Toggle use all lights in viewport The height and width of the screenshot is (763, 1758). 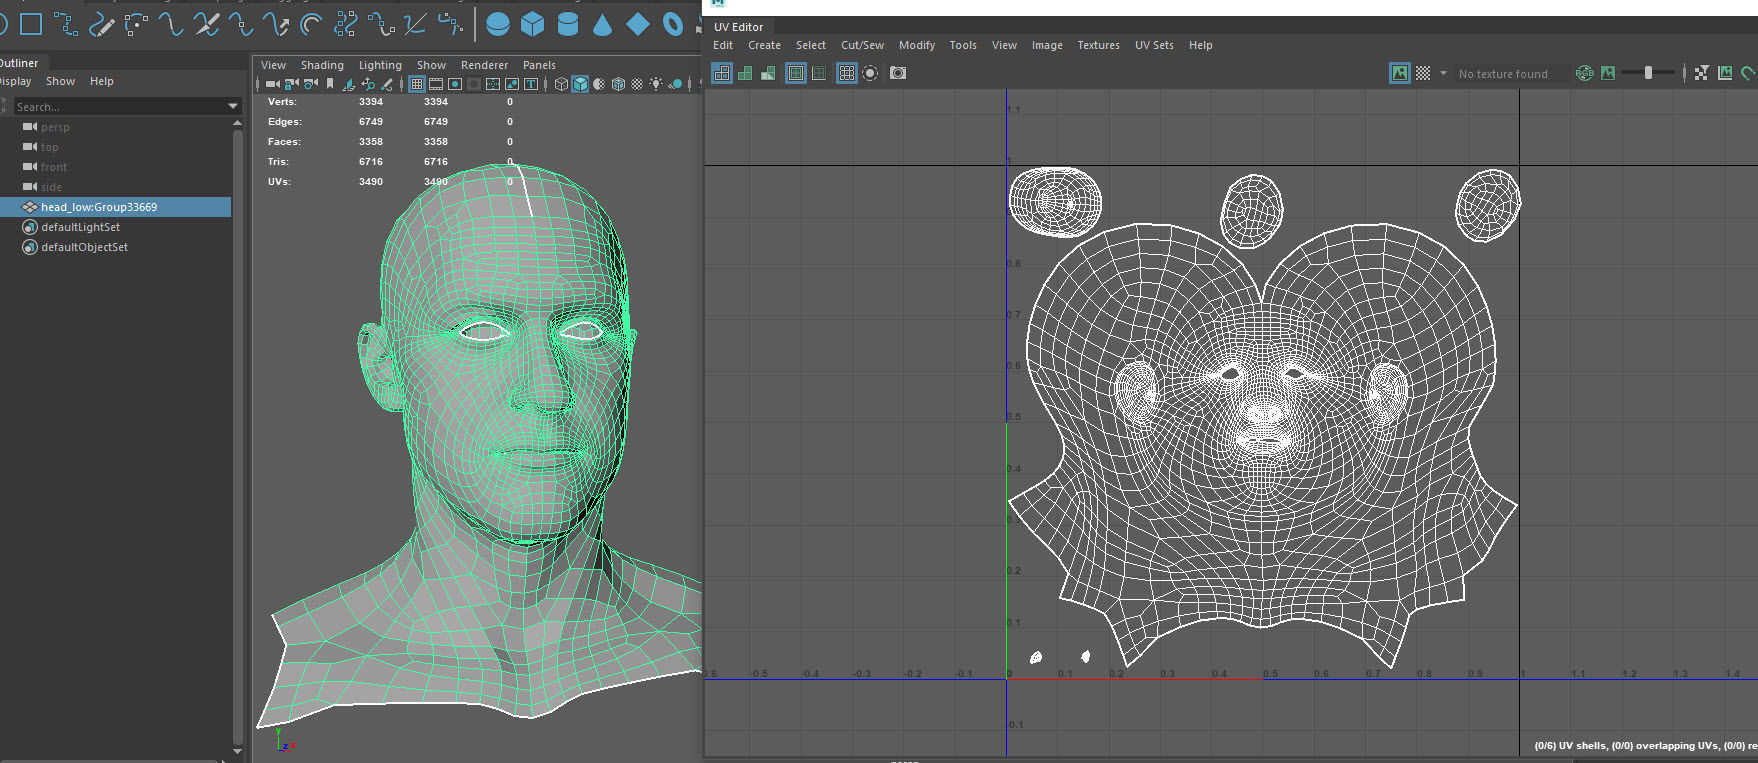click(x=656, y=84)
